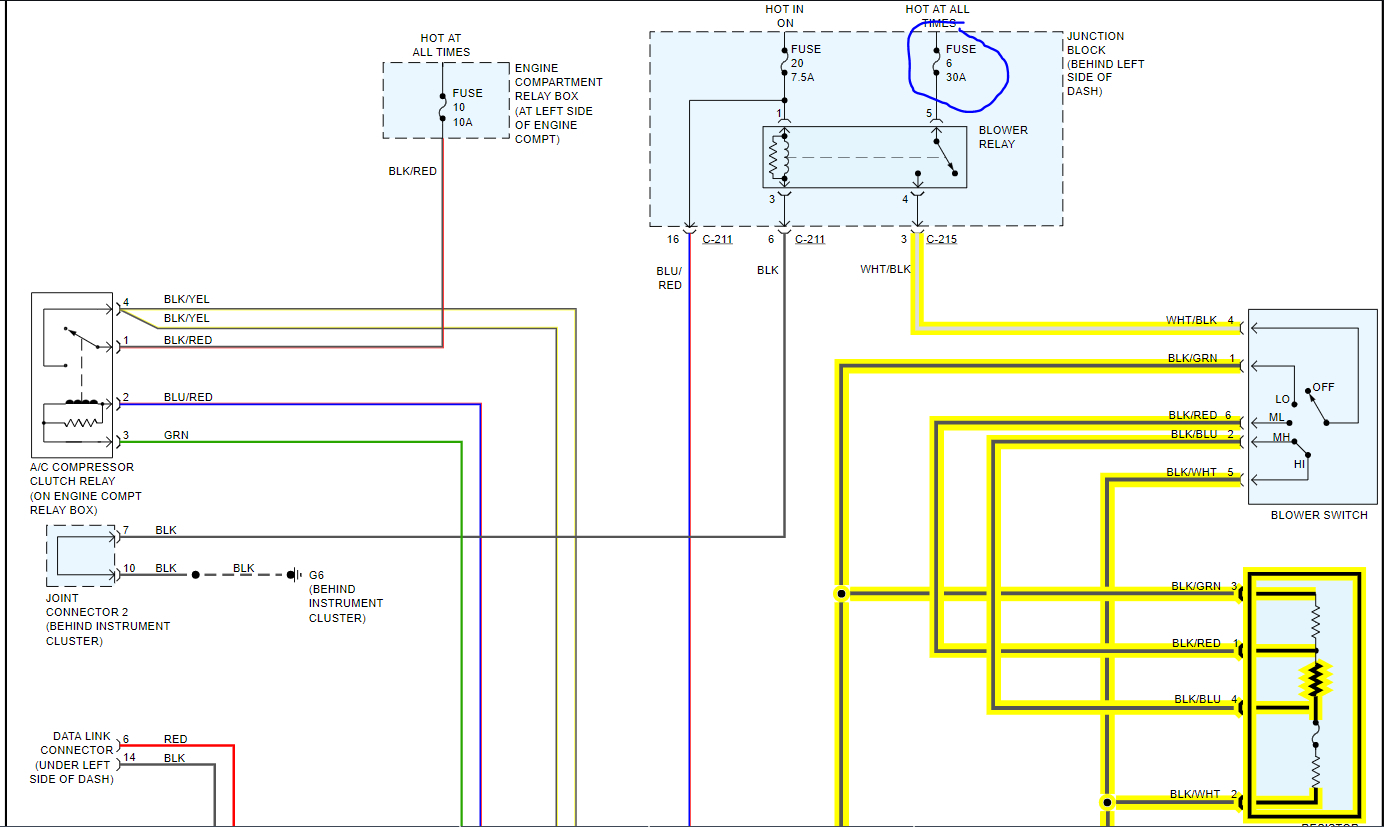Click the BLK label at data link pin 14
The width and height of the screenshot is (1384, 827).
pos(174,758)
